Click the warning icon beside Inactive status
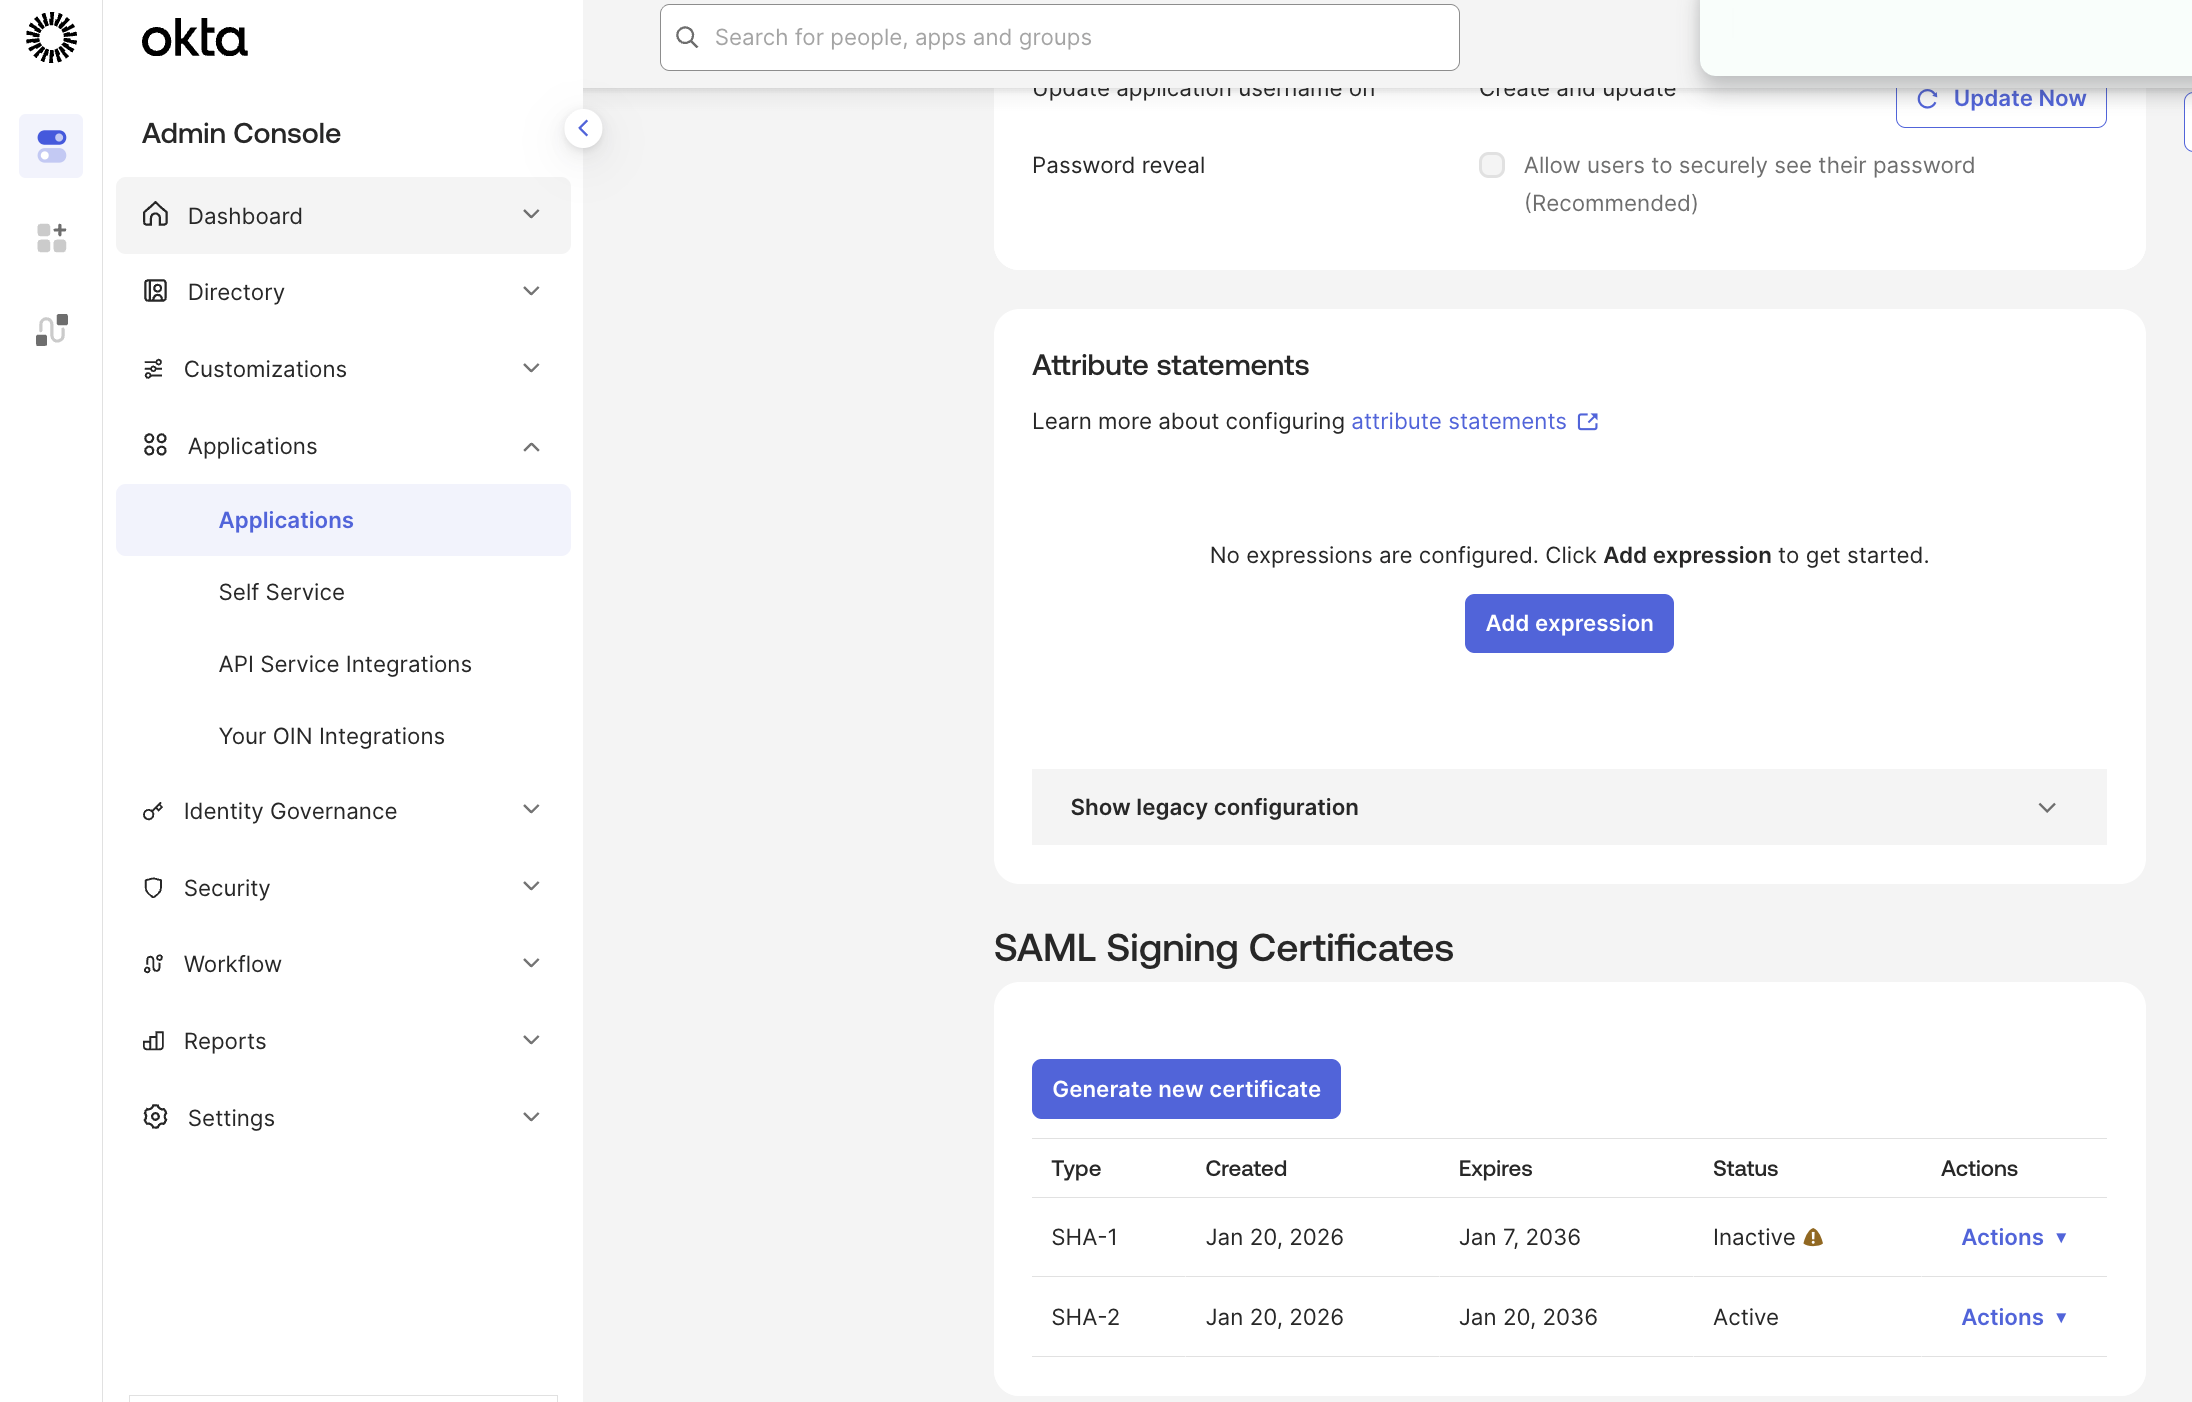 coord(1813,1238)
